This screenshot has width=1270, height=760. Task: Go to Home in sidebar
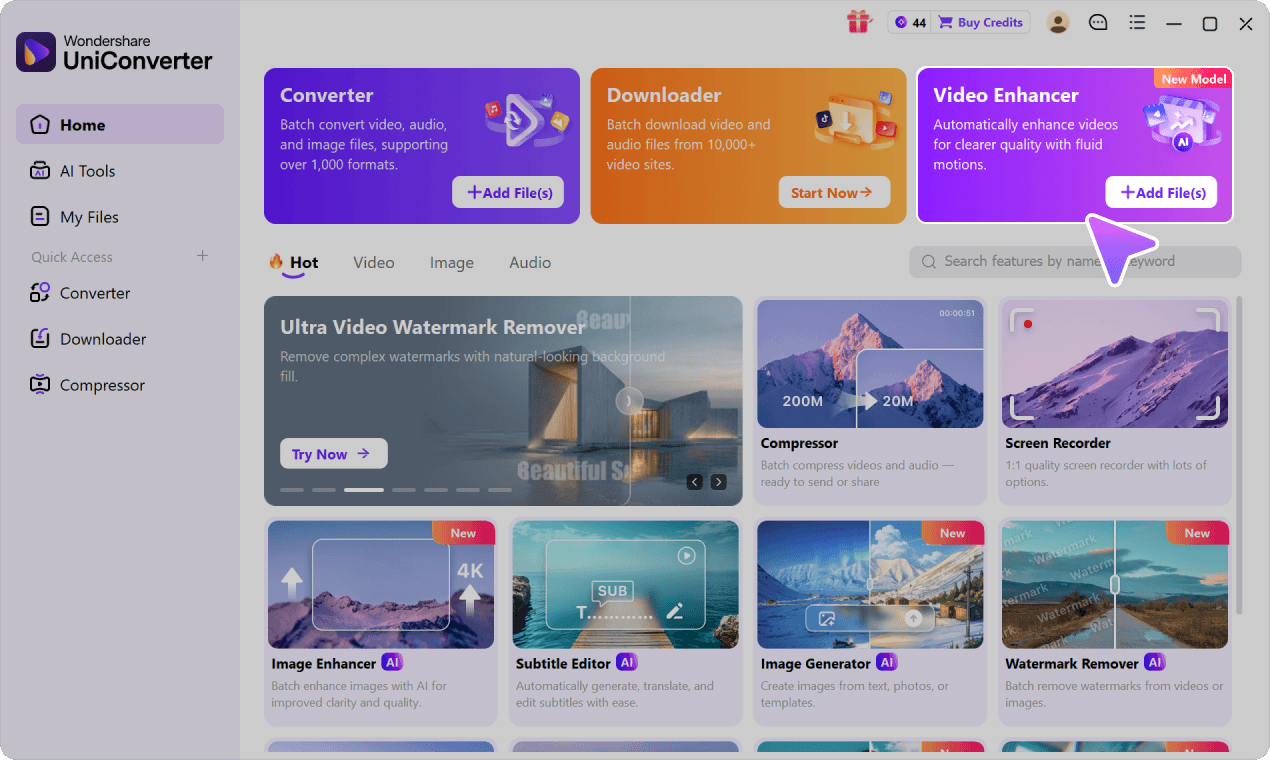tap(120, 125)
